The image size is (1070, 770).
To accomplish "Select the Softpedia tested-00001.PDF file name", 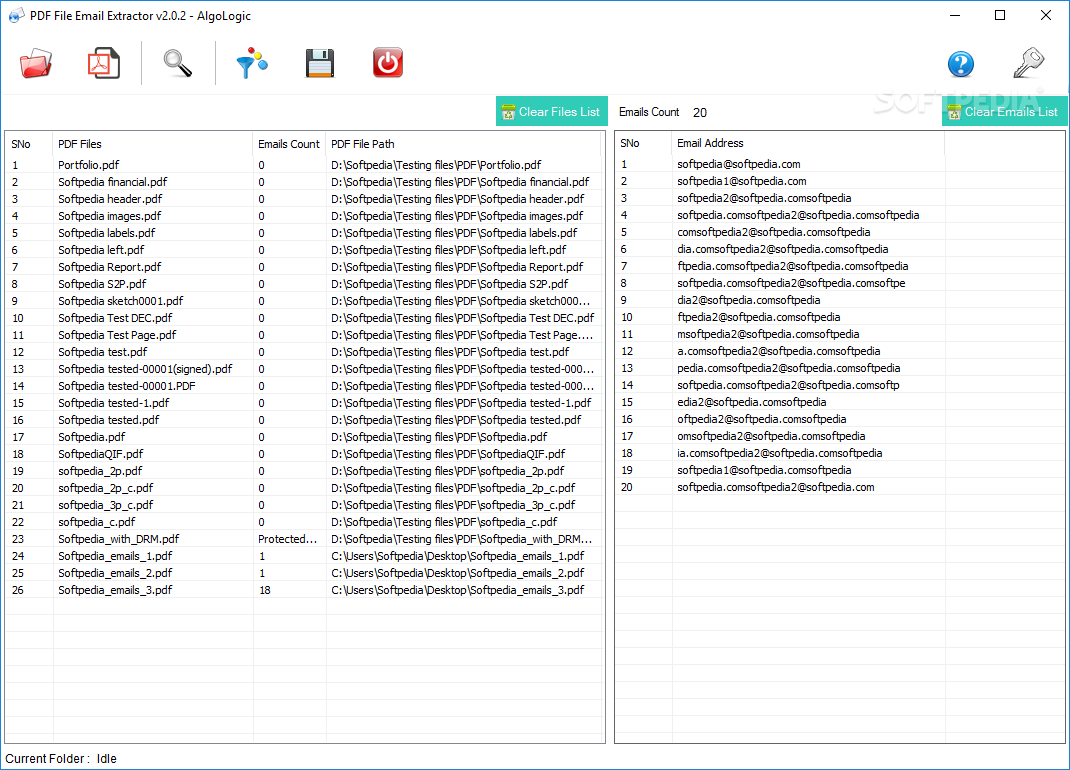I will (127, 386).
